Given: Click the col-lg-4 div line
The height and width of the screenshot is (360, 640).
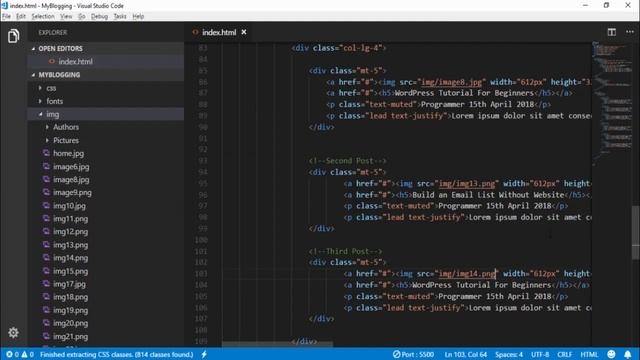Looking at the screenshot, I should click(x=339, y=48).
